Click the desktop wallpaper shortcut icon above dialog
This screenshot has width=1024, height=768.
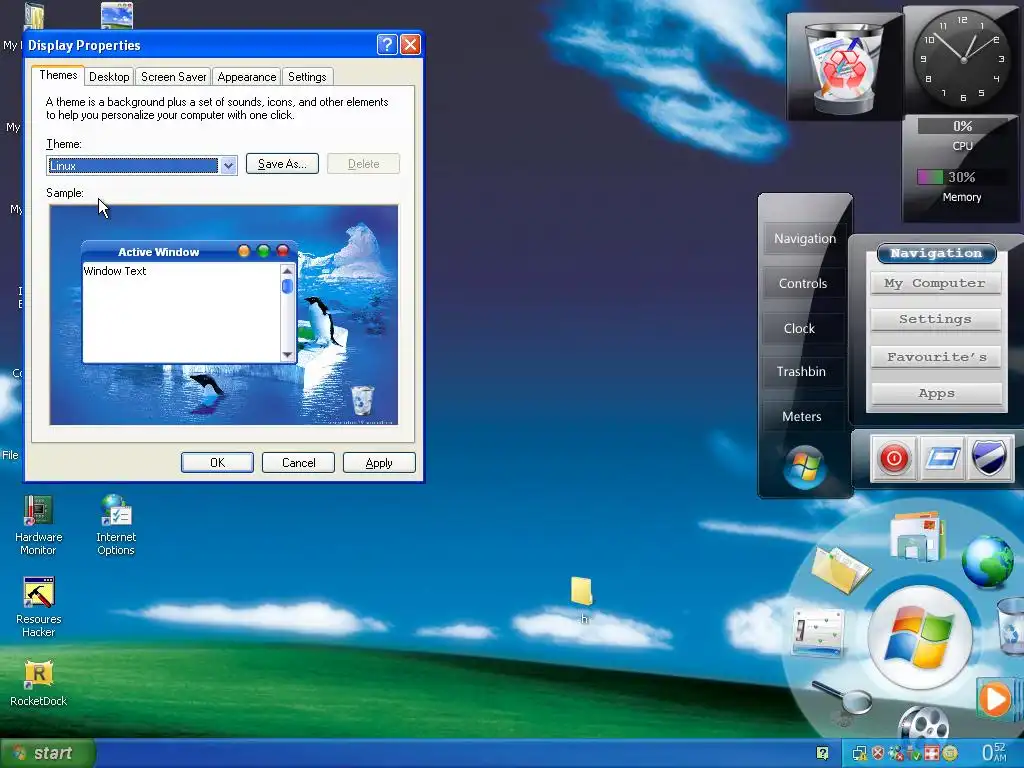tap(117, 16)
